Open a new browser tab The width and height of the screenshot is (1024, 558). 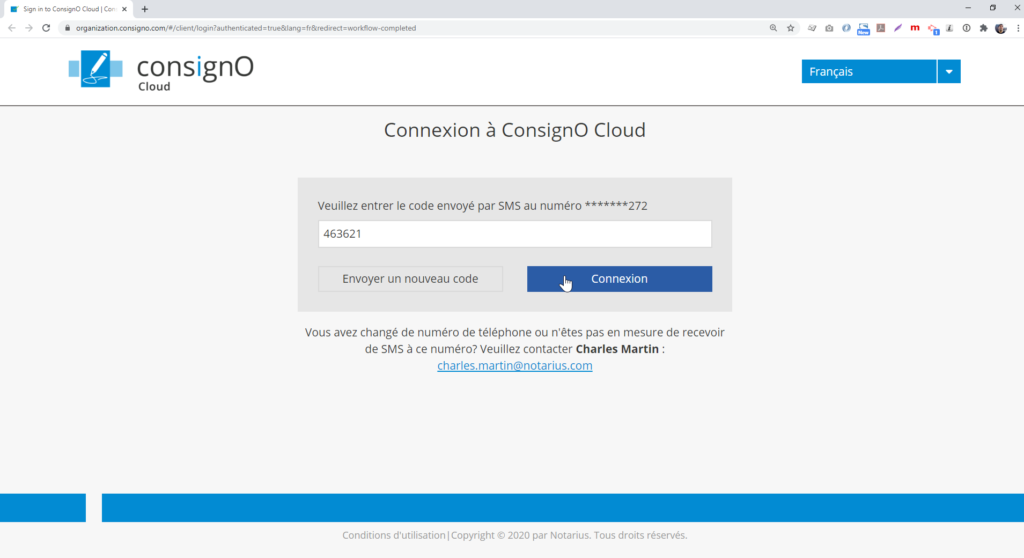145,9
